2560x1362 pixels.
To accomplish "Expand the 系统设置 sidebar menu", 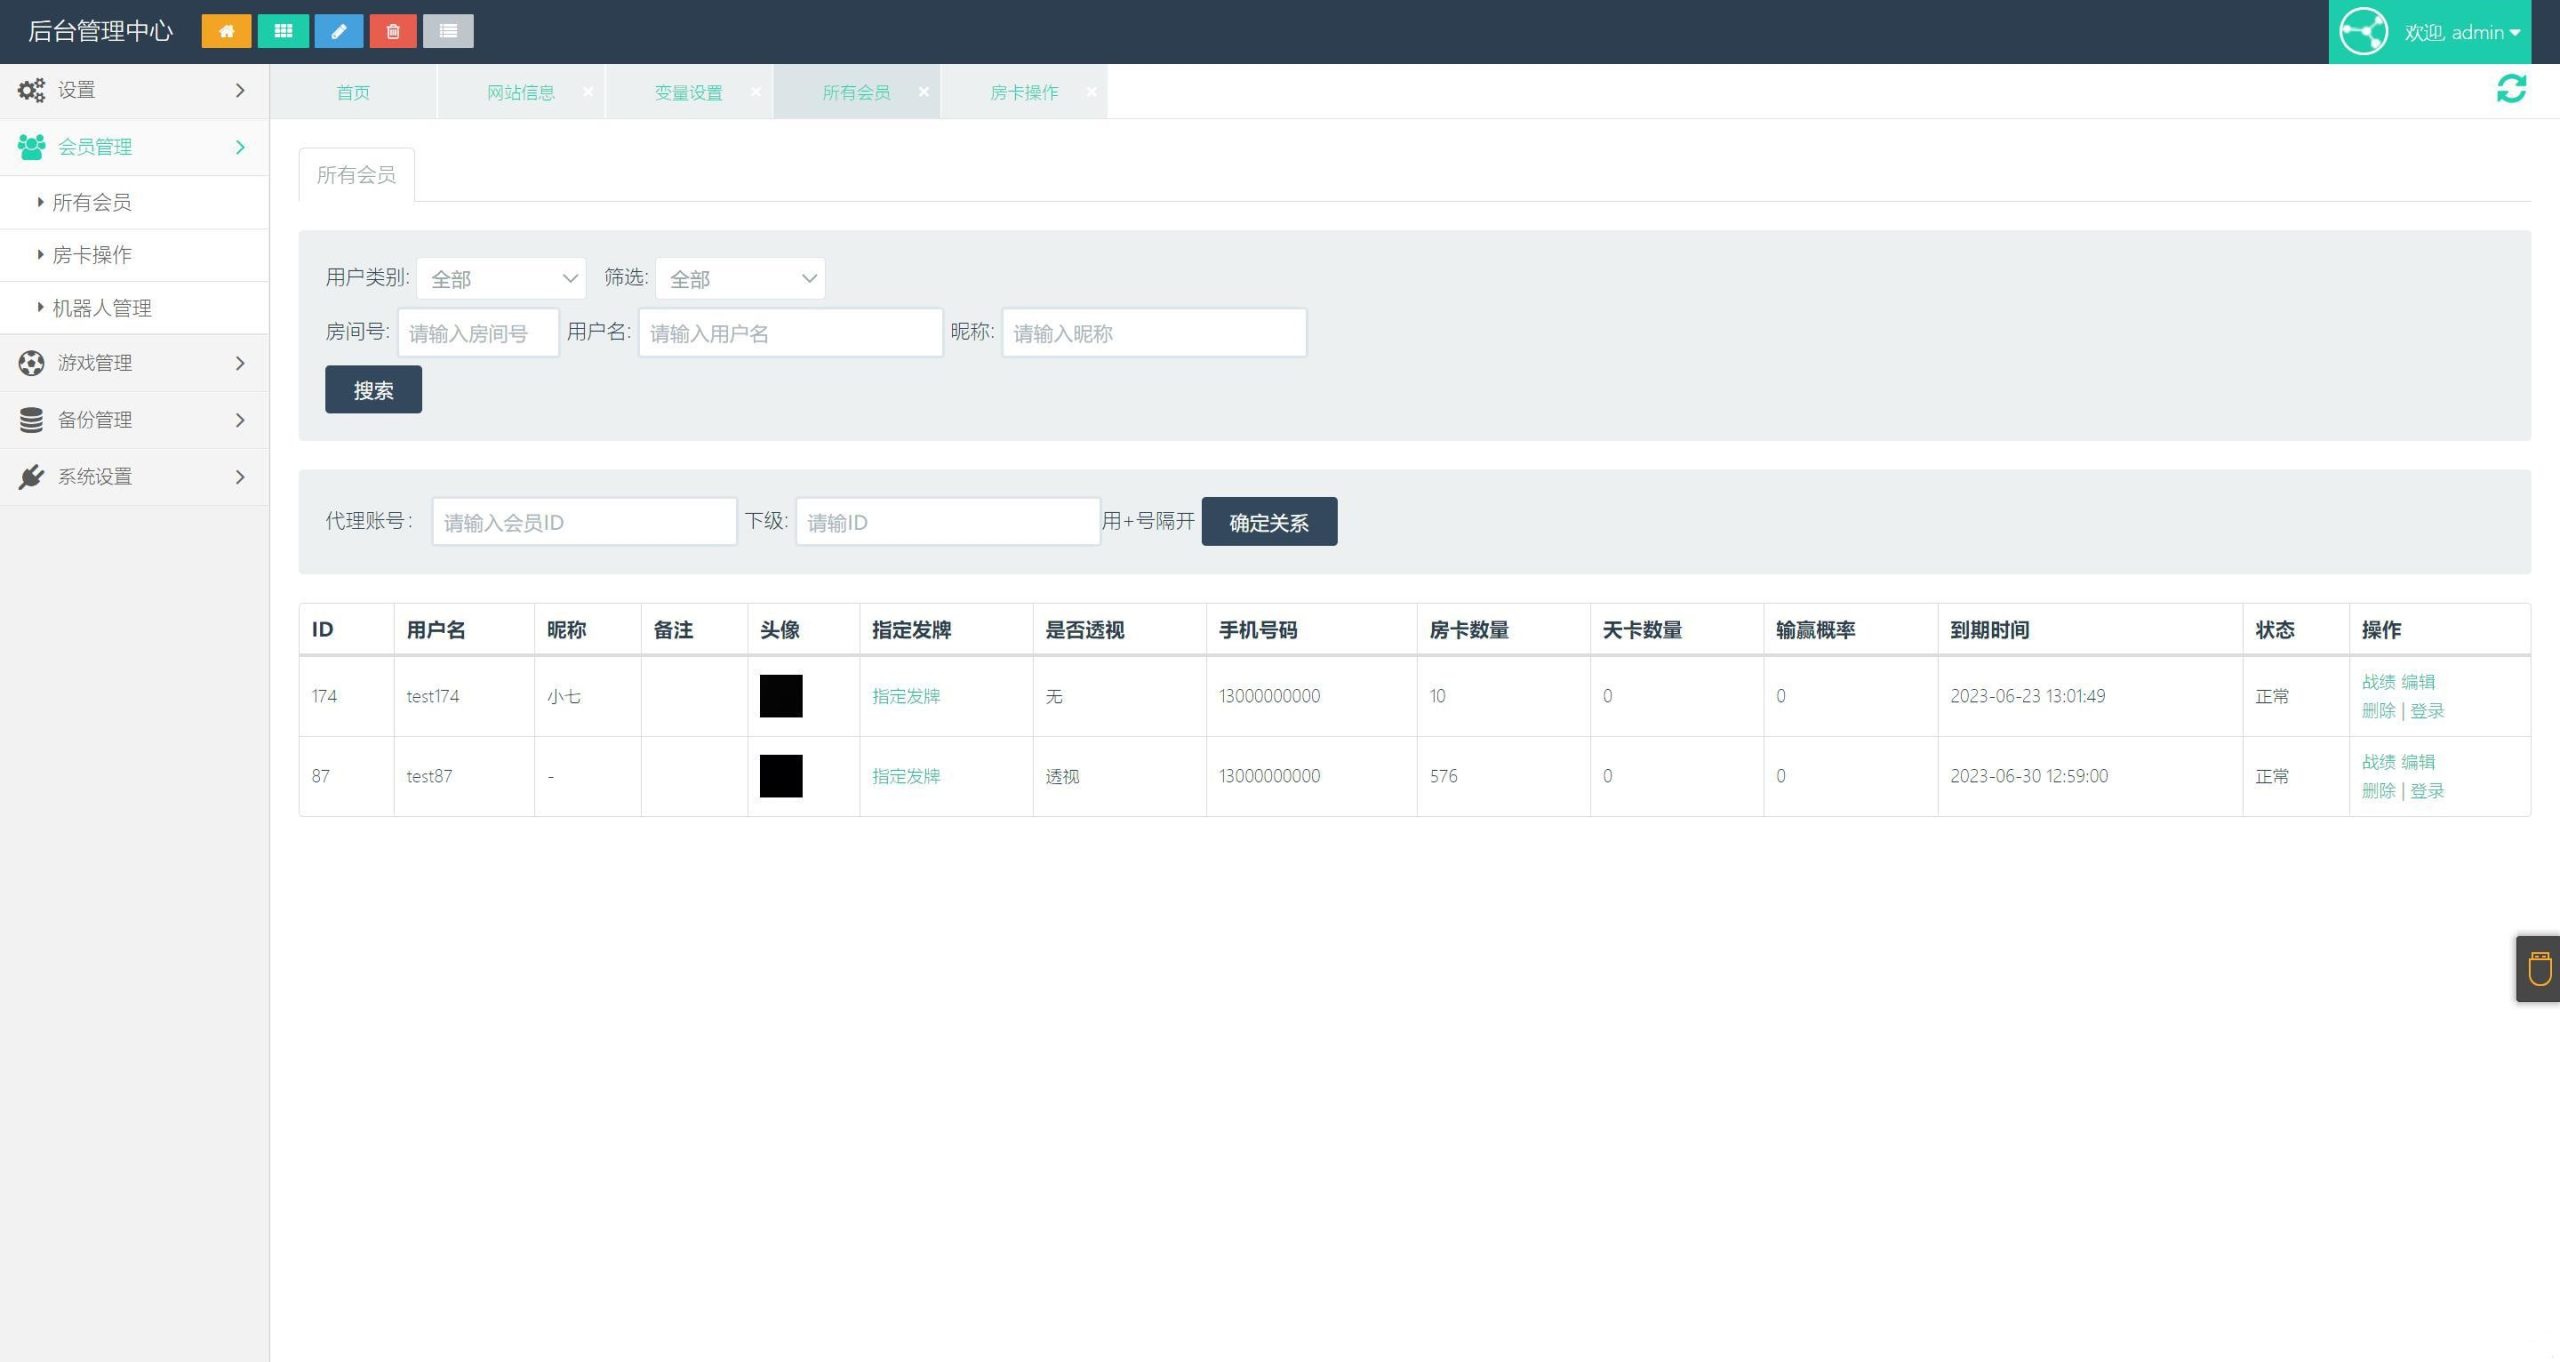I will (x=134, y=477).
